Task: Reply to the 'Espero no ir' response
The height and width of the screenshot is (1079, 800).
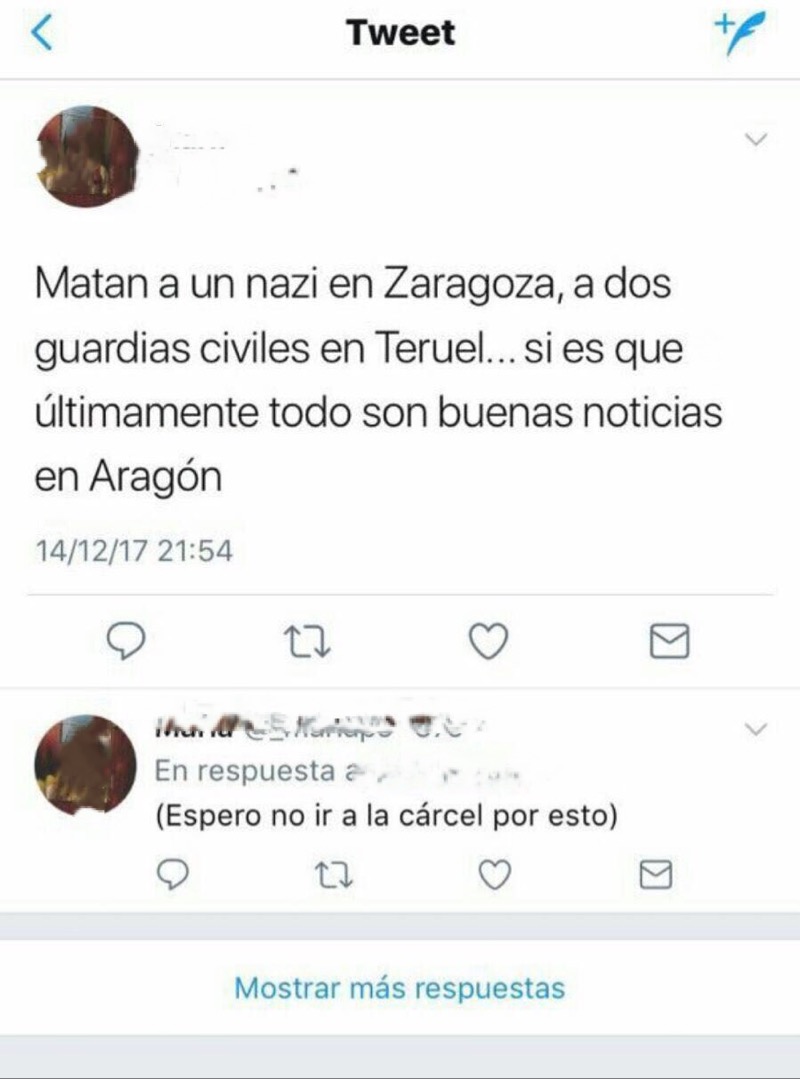Action: point(172,875)
